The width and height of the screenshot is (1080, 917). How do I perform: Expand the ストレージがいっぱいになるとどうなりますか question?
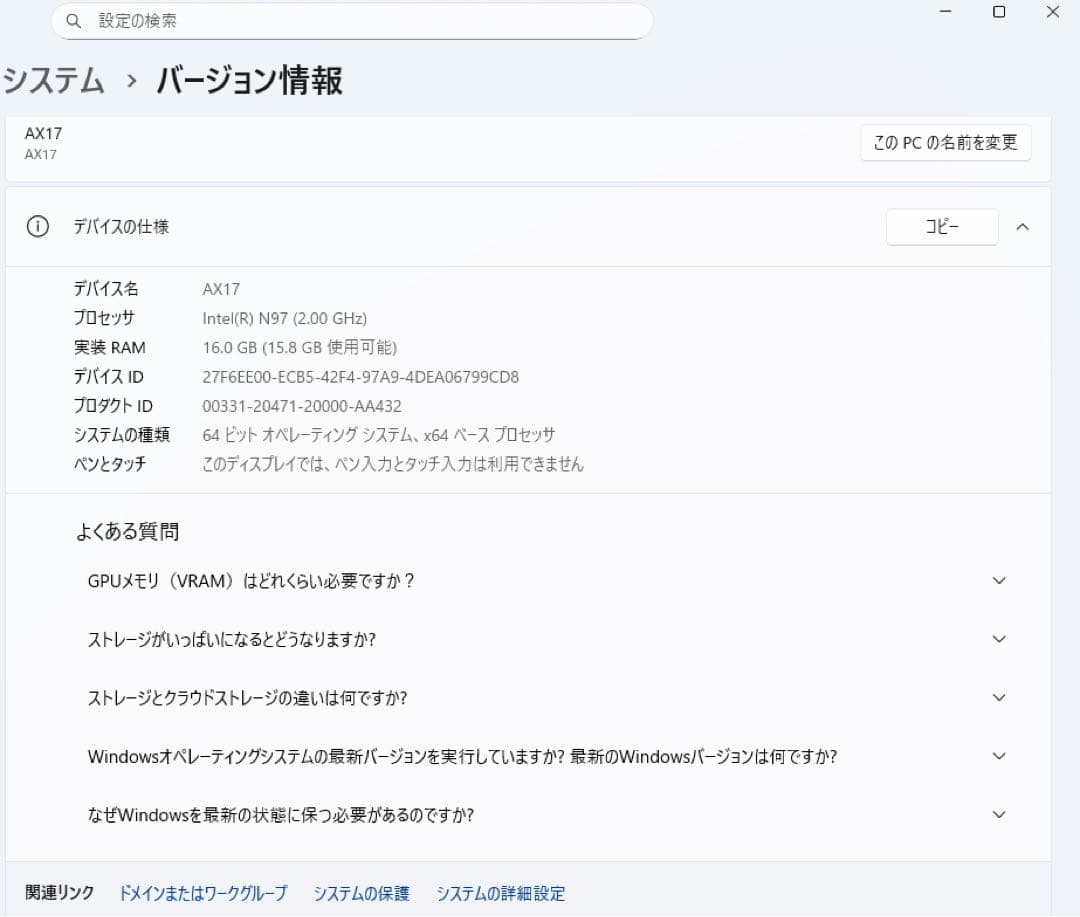click(998, 639)
